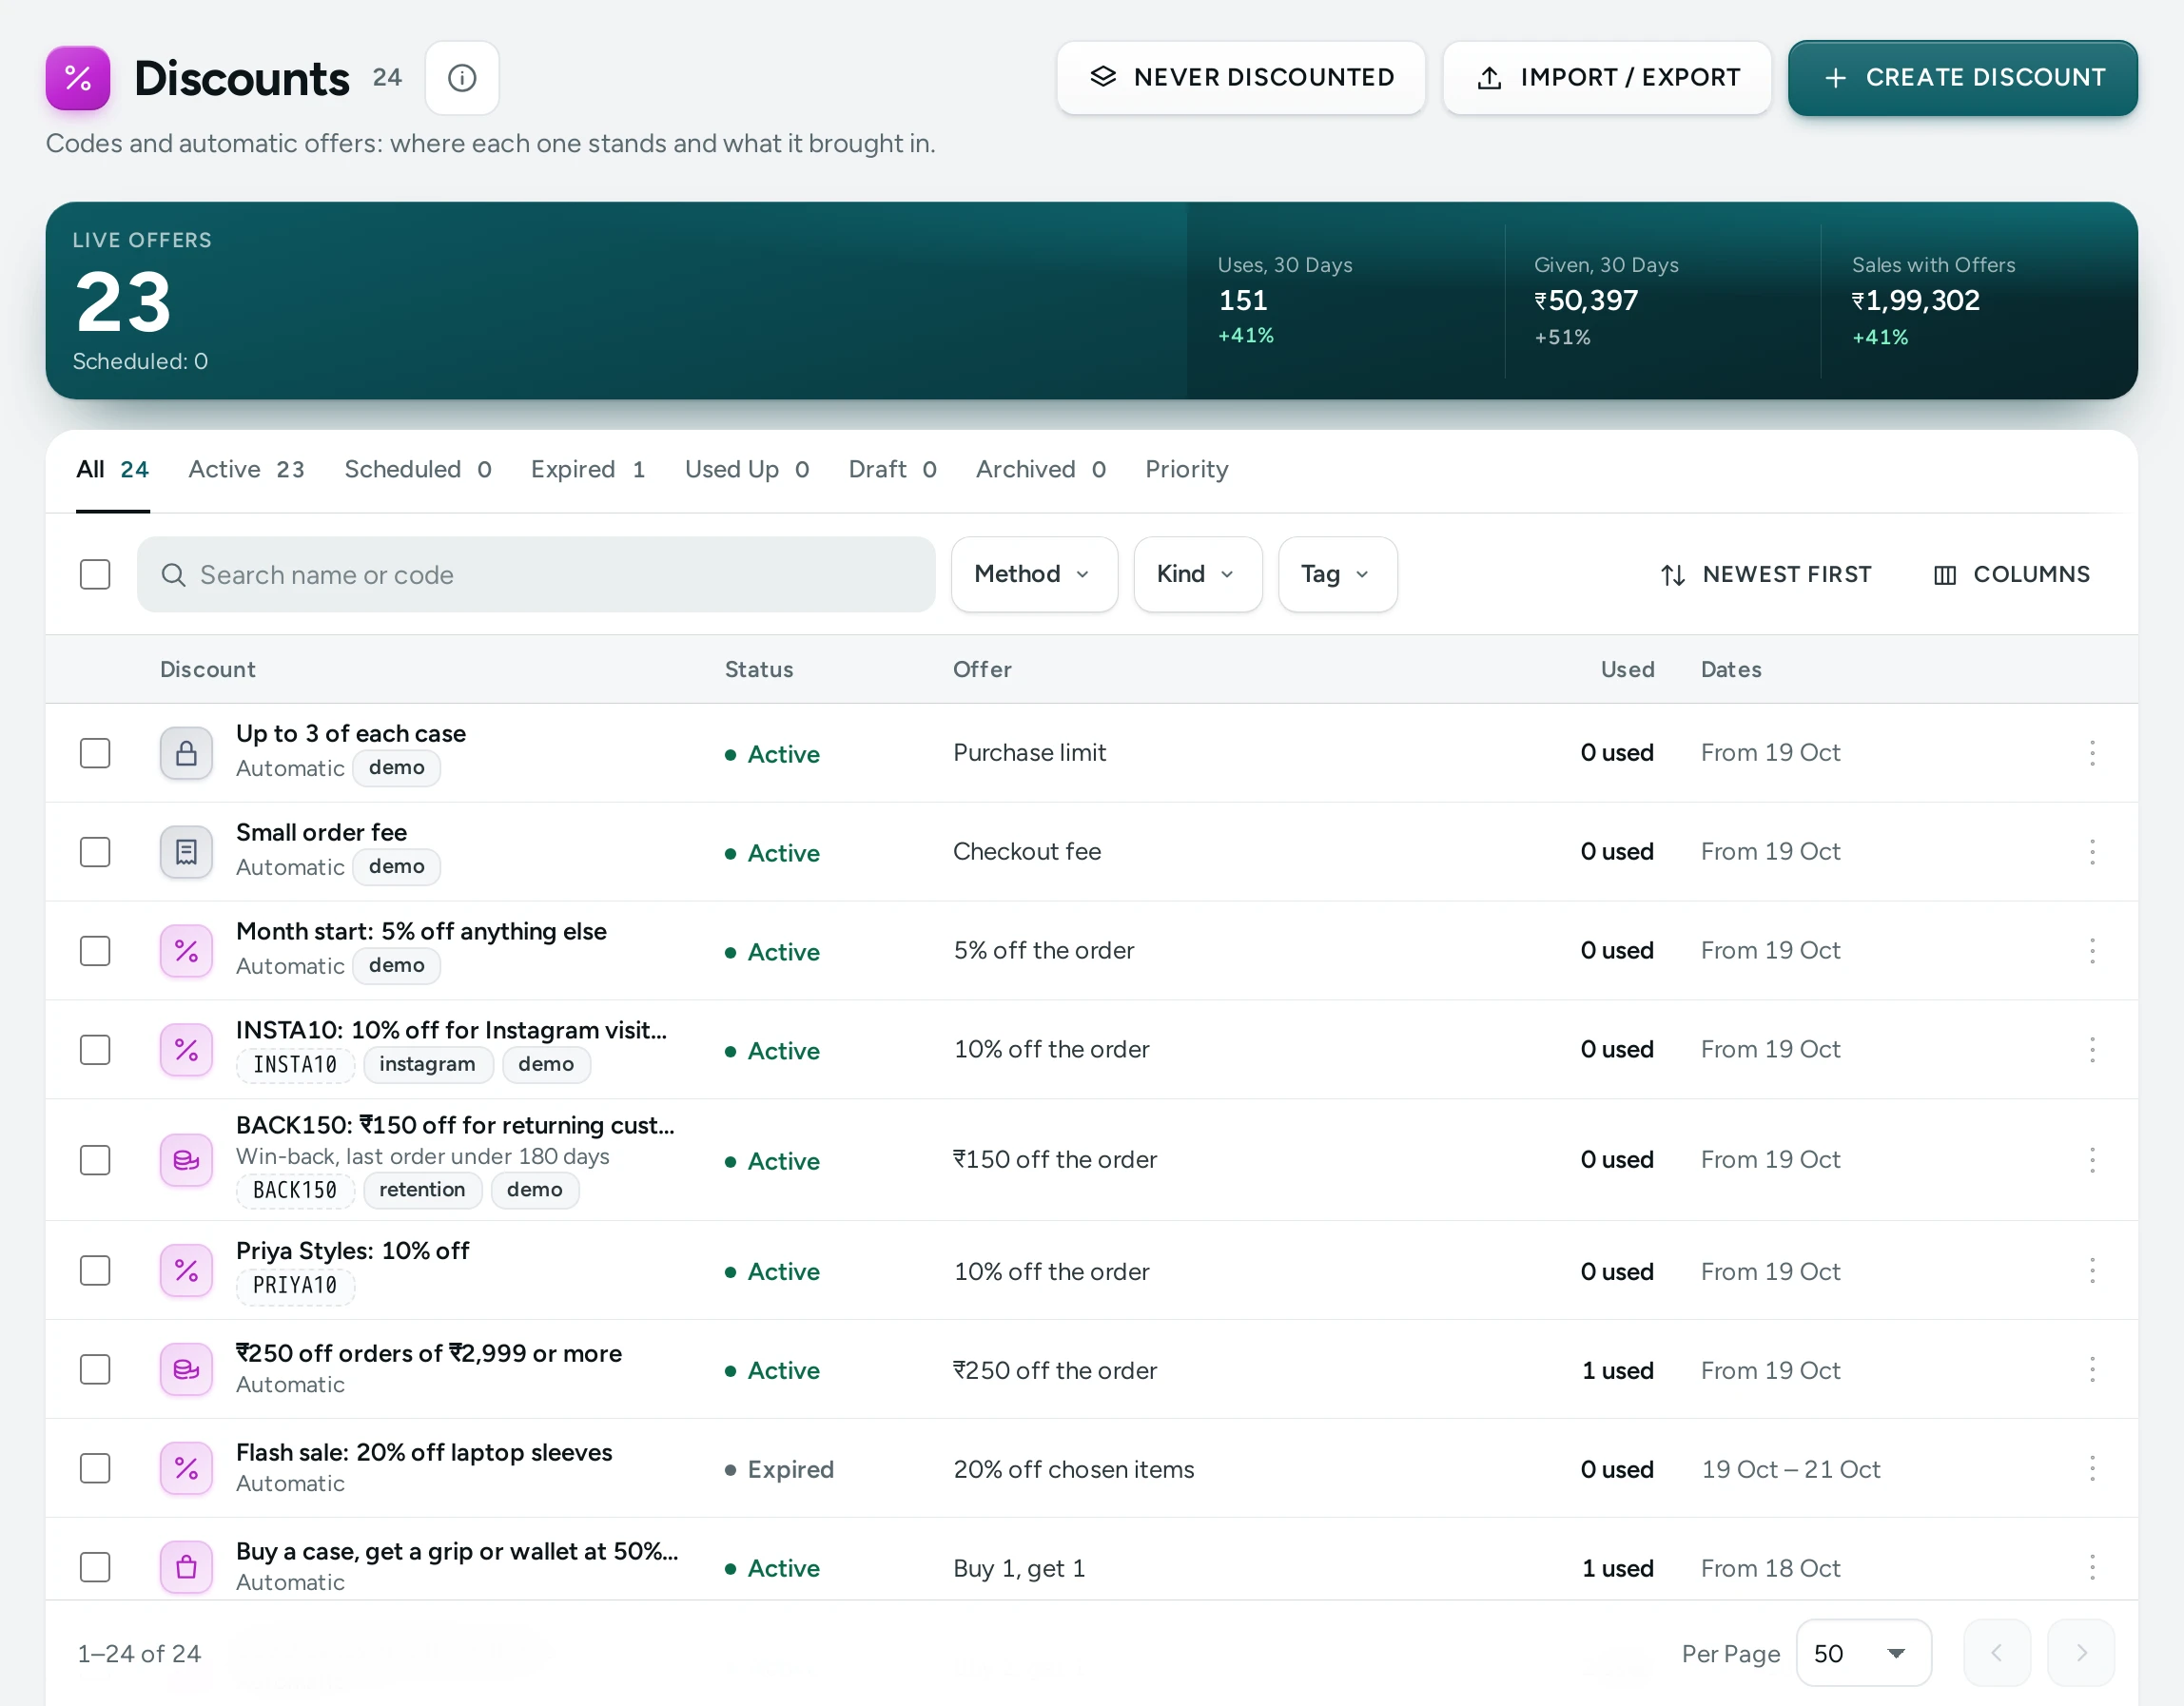The width and height of the screenshot is (2184, 1706).
Task: Open three-dot menu for Month start 5% off row
Action: pos(2092,951)
